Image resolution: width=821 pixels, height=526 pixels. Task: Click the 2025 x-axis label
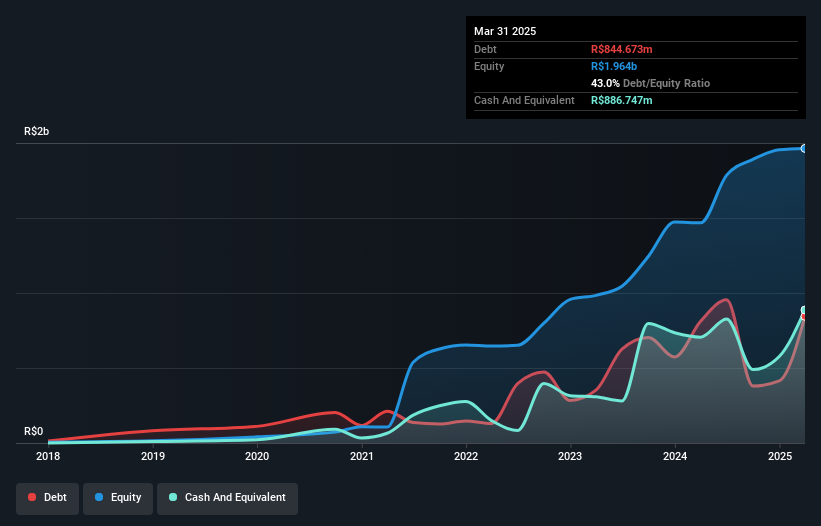[x=780, y=456]
